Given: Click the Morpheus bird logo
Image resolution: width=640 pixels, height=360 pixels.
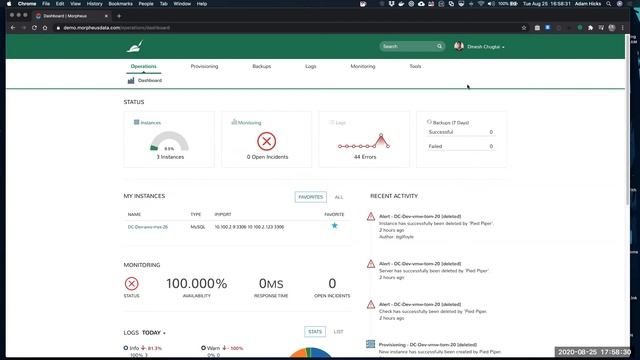Looking at the screenshot, I should [x=135, y=47].
